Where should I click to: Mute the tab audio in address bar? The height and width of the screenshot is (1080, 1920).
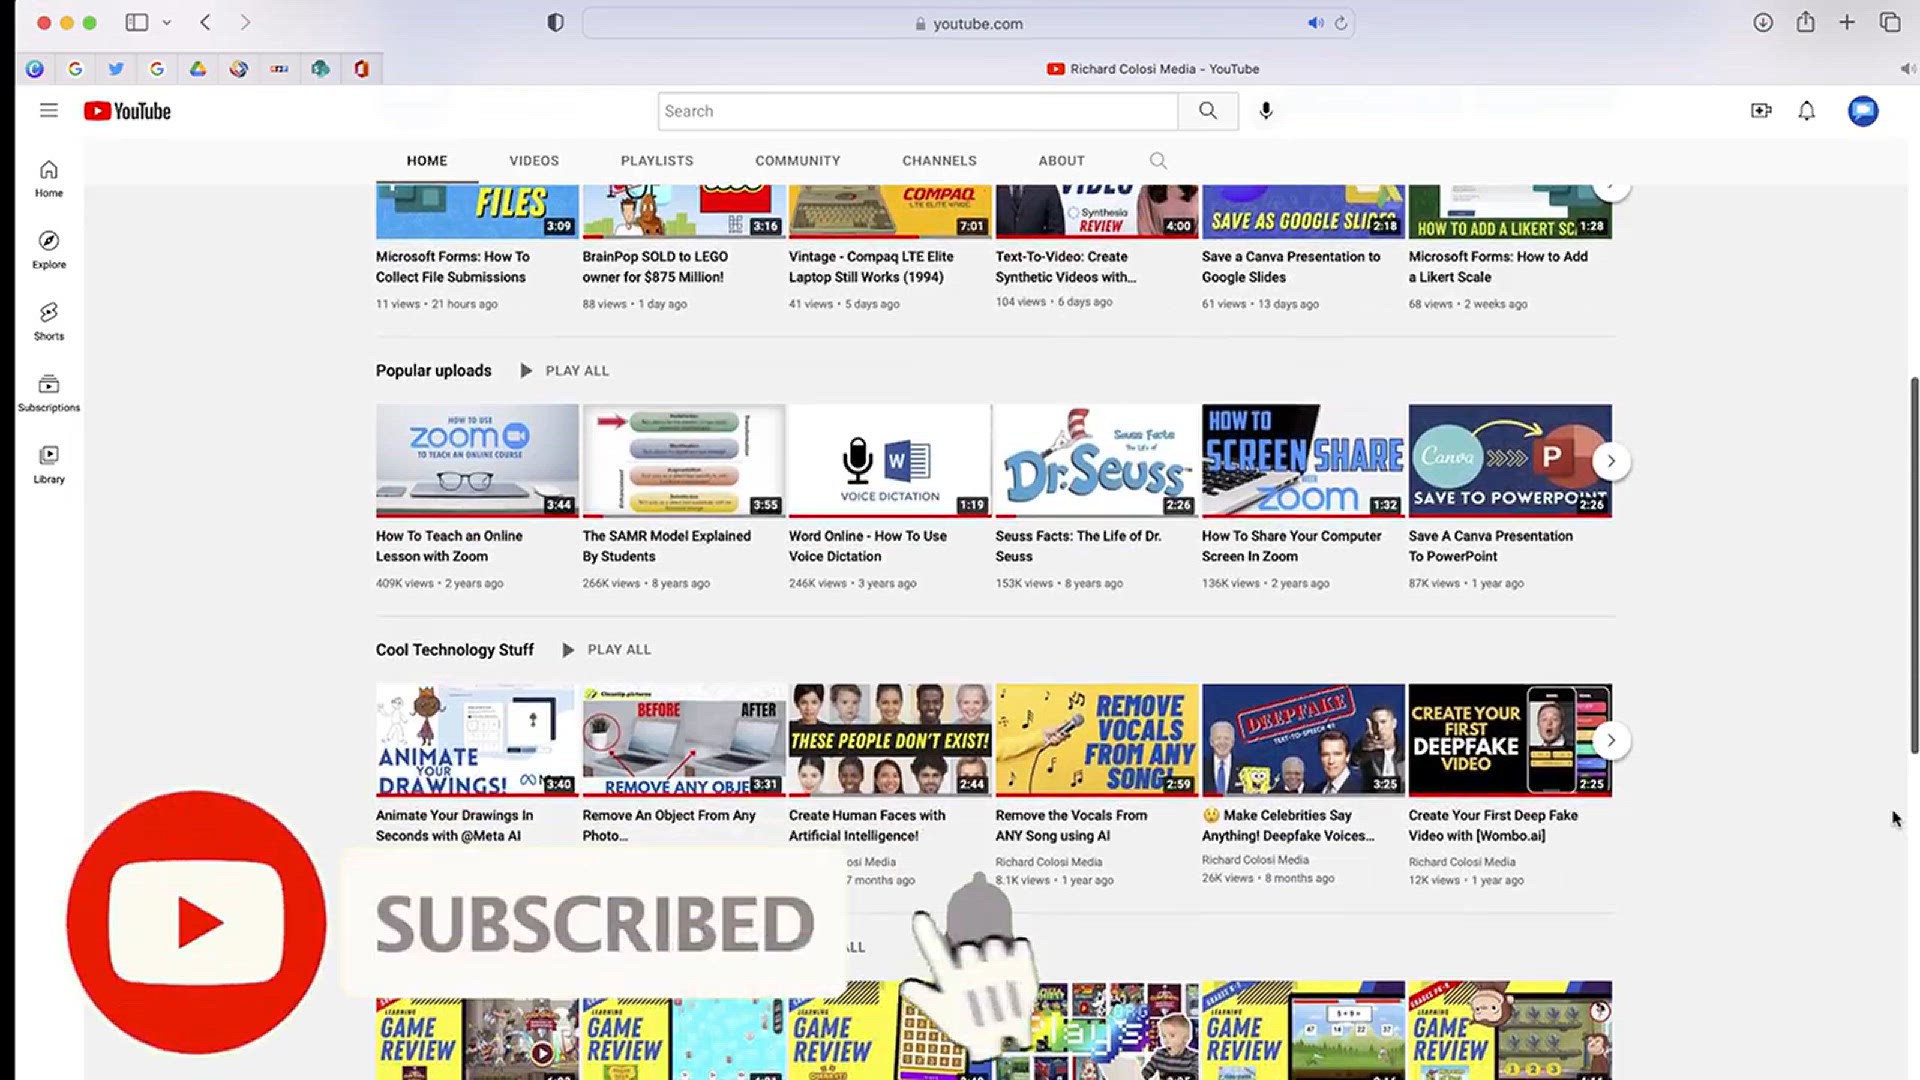(1316, 23)
